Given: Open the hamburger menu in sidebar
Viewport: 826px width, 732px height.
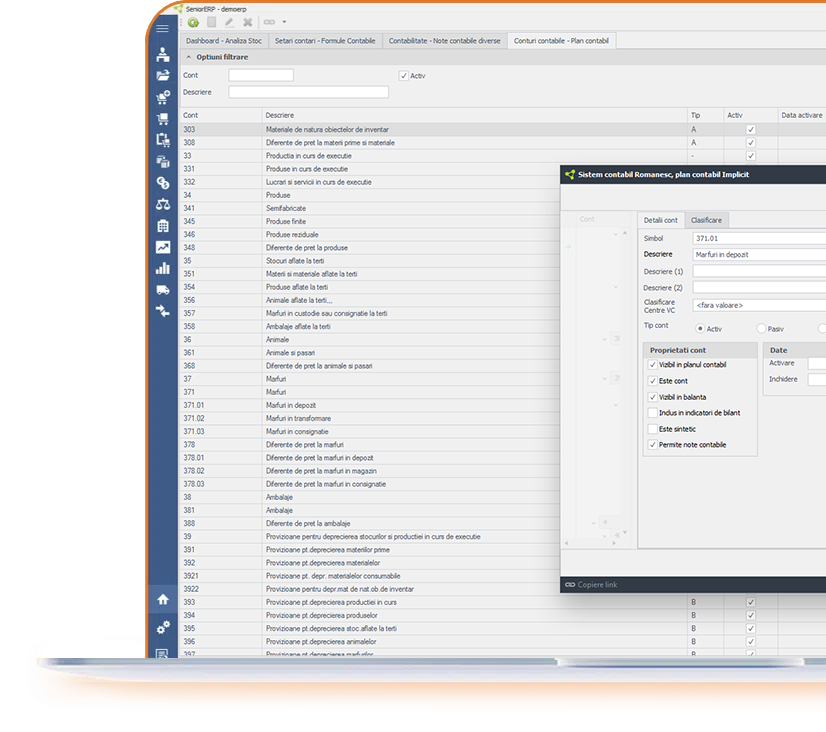Looking at the screenshot, I should coord(162,28).
